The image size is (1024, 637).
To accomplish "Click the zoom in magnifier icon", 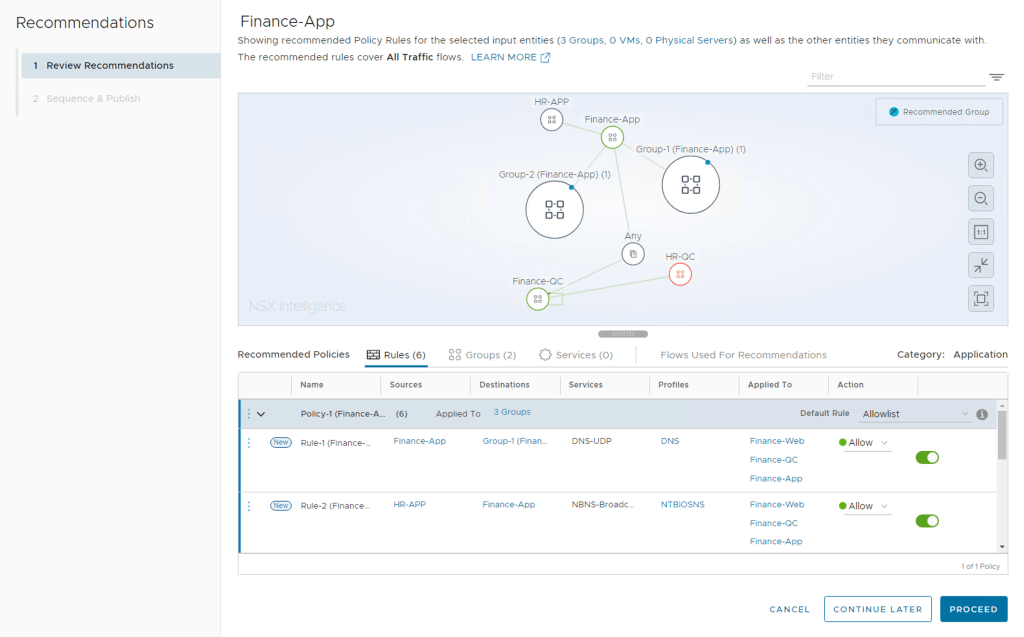I will [x=981, y=166].
